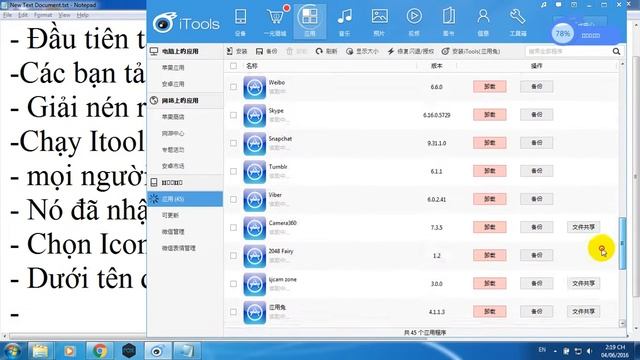This screenshot has height=360, width=640.
Task: Click the volume icon in system tray
Action: [589, 351]
